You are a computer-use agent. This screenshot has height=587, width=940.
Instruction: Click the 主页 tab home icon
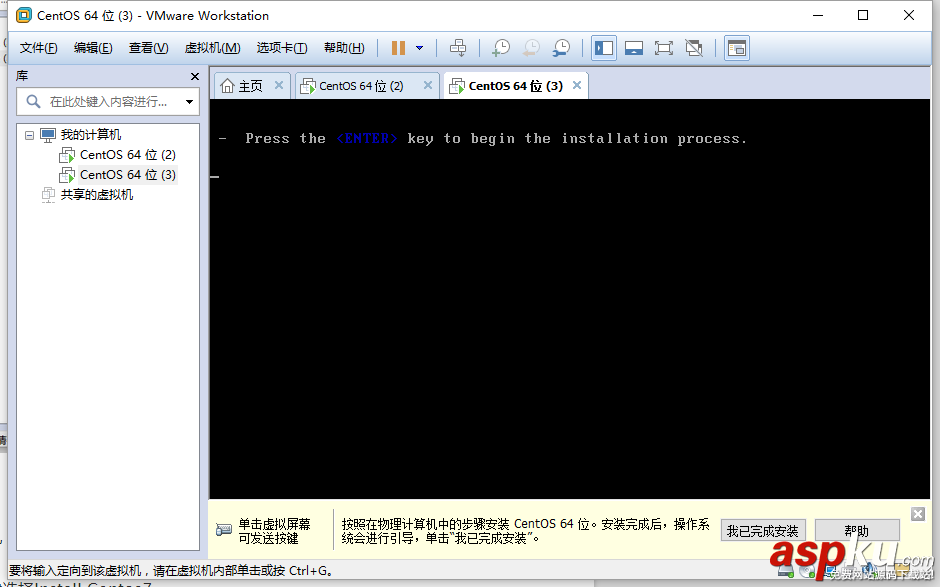pos(227,86)
